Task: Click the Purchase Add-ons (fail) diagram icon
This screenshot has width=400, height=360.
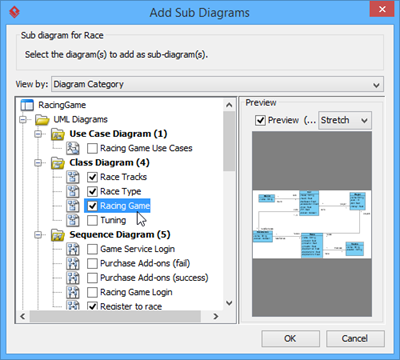Action: click(x=73, y=263)
